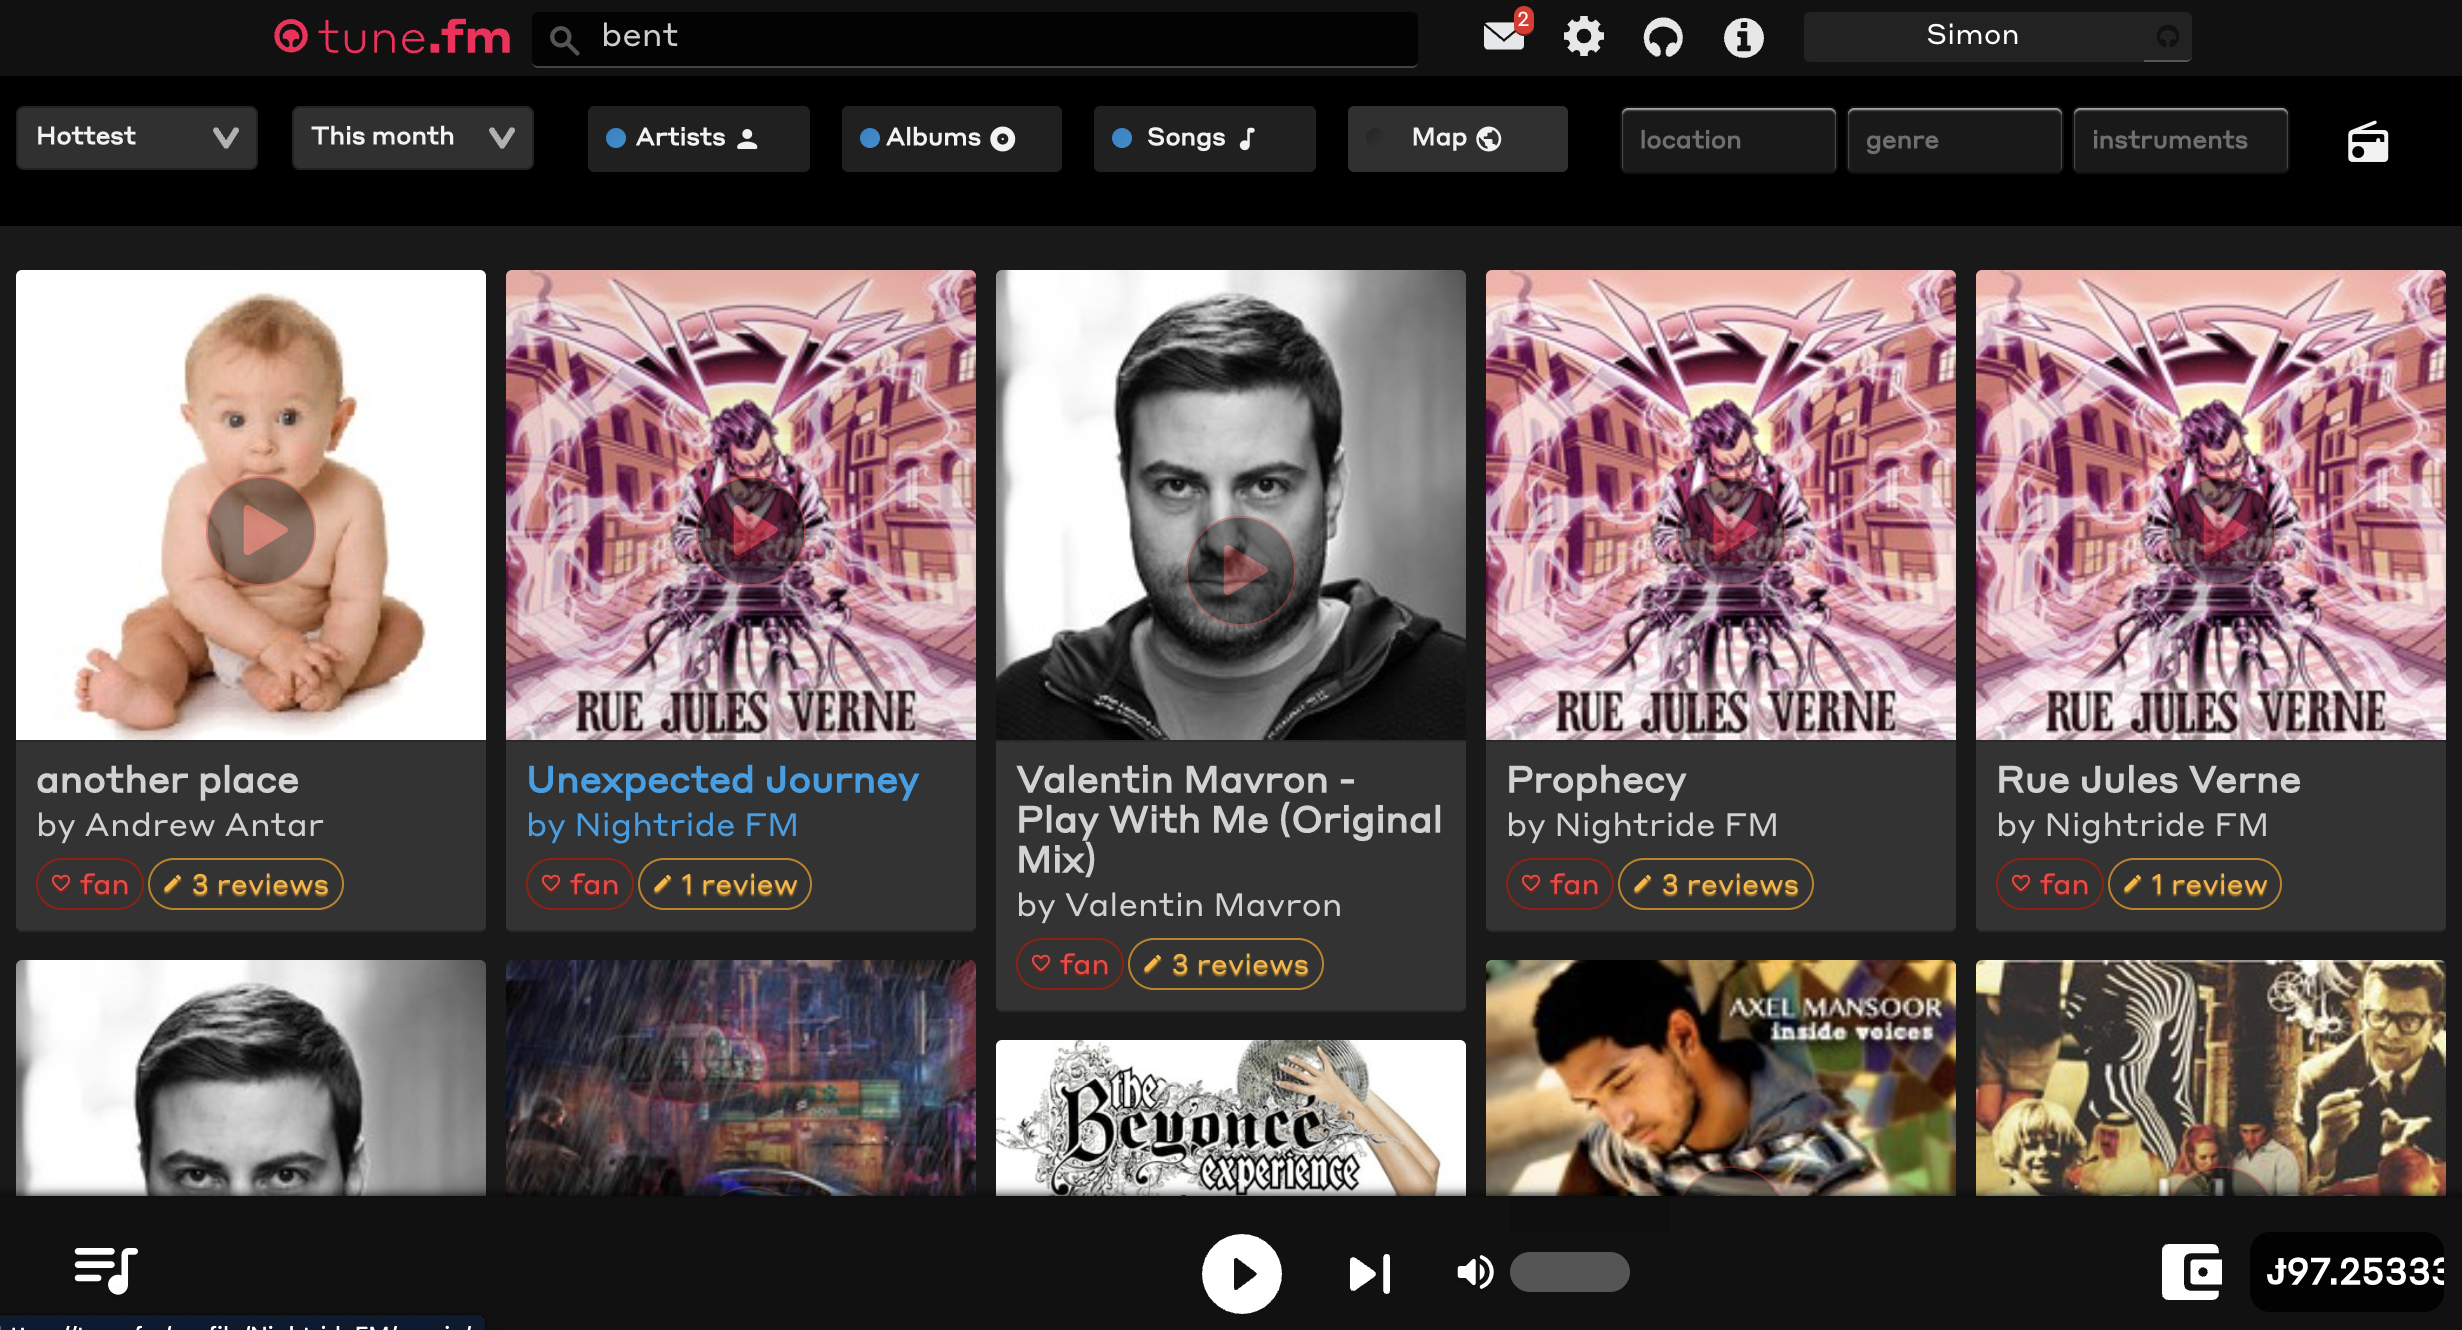The image size is (2462, 1330).
Task: Become a fan of another place
Action: [90, 885]
